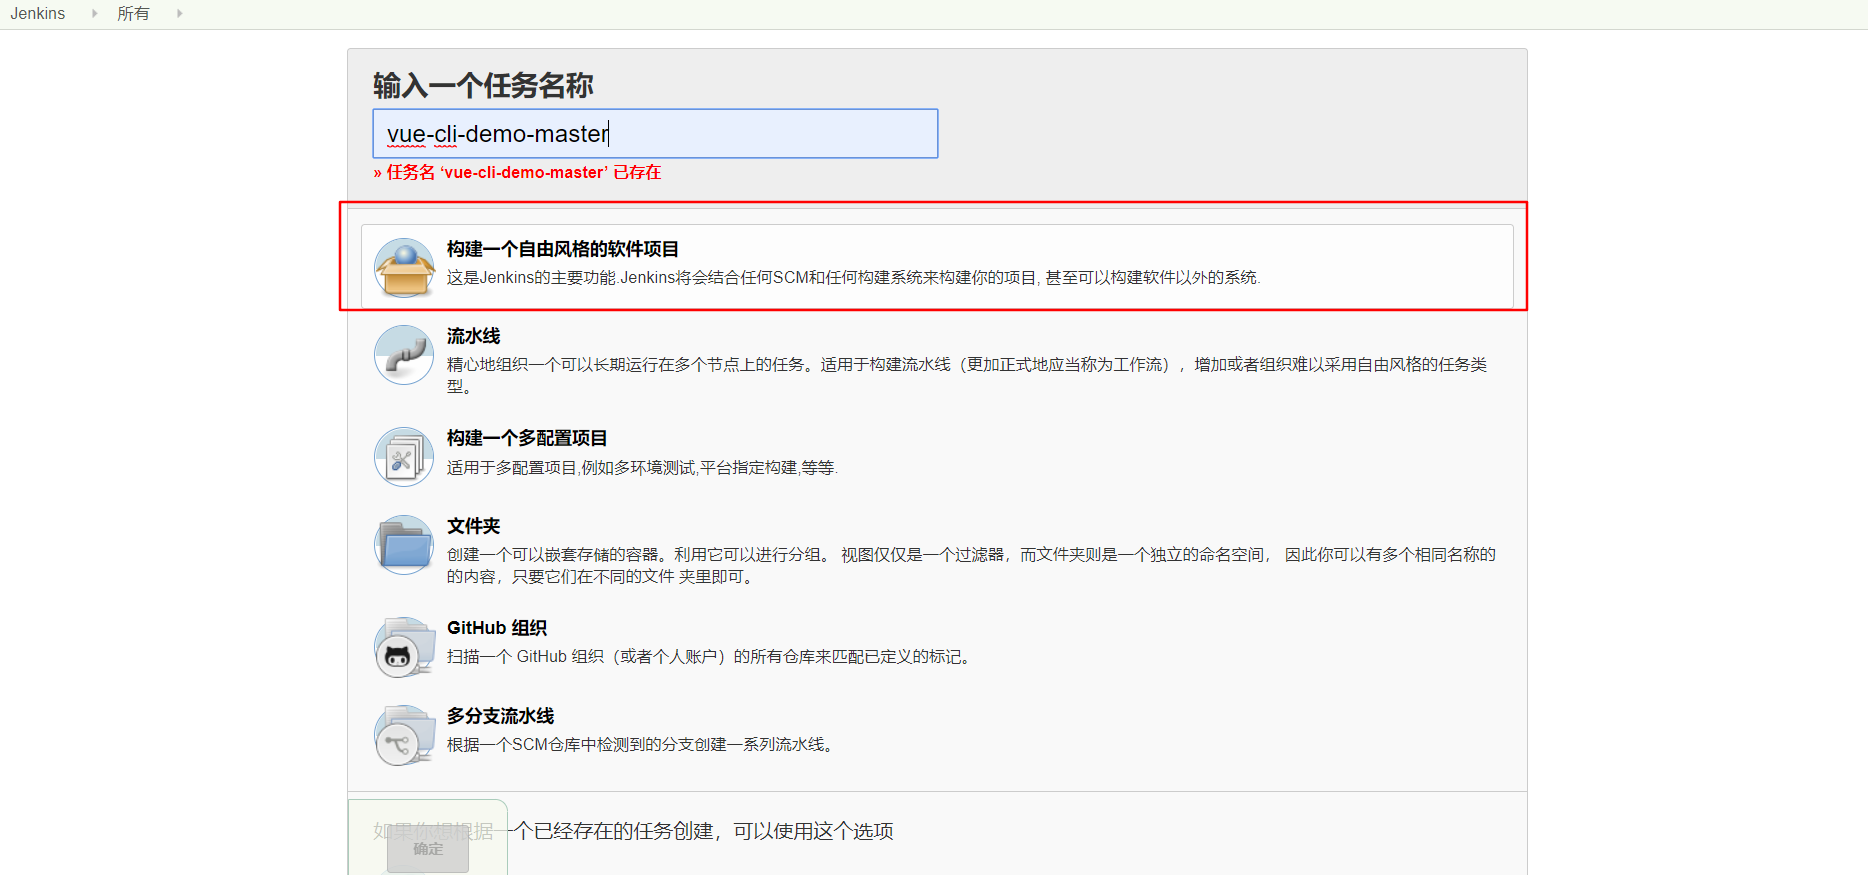Click the Freestyle project box icon
Image resolution: width=1868 pixels, height=875 pixels.
pyautogui.click(x=404, y=267)
